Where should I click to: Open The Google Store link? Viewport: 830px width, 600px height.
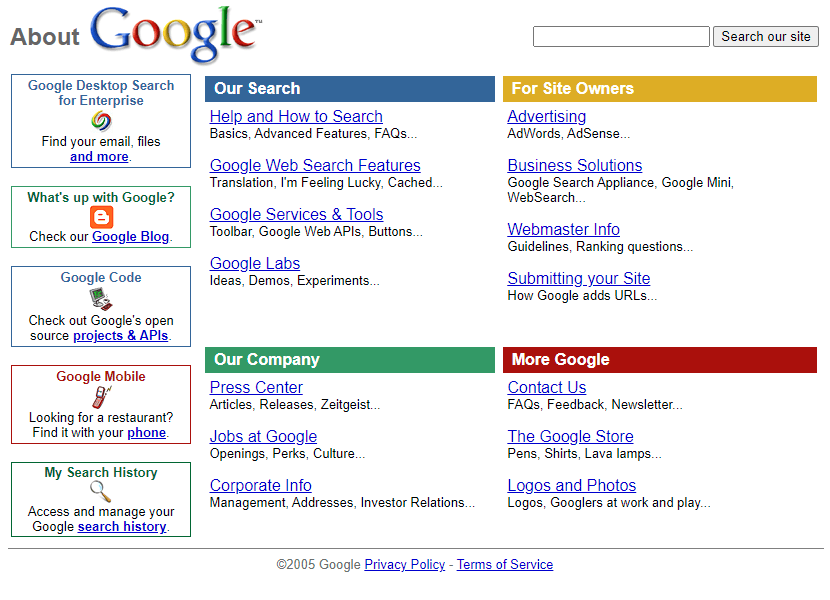tap(571, 436)
